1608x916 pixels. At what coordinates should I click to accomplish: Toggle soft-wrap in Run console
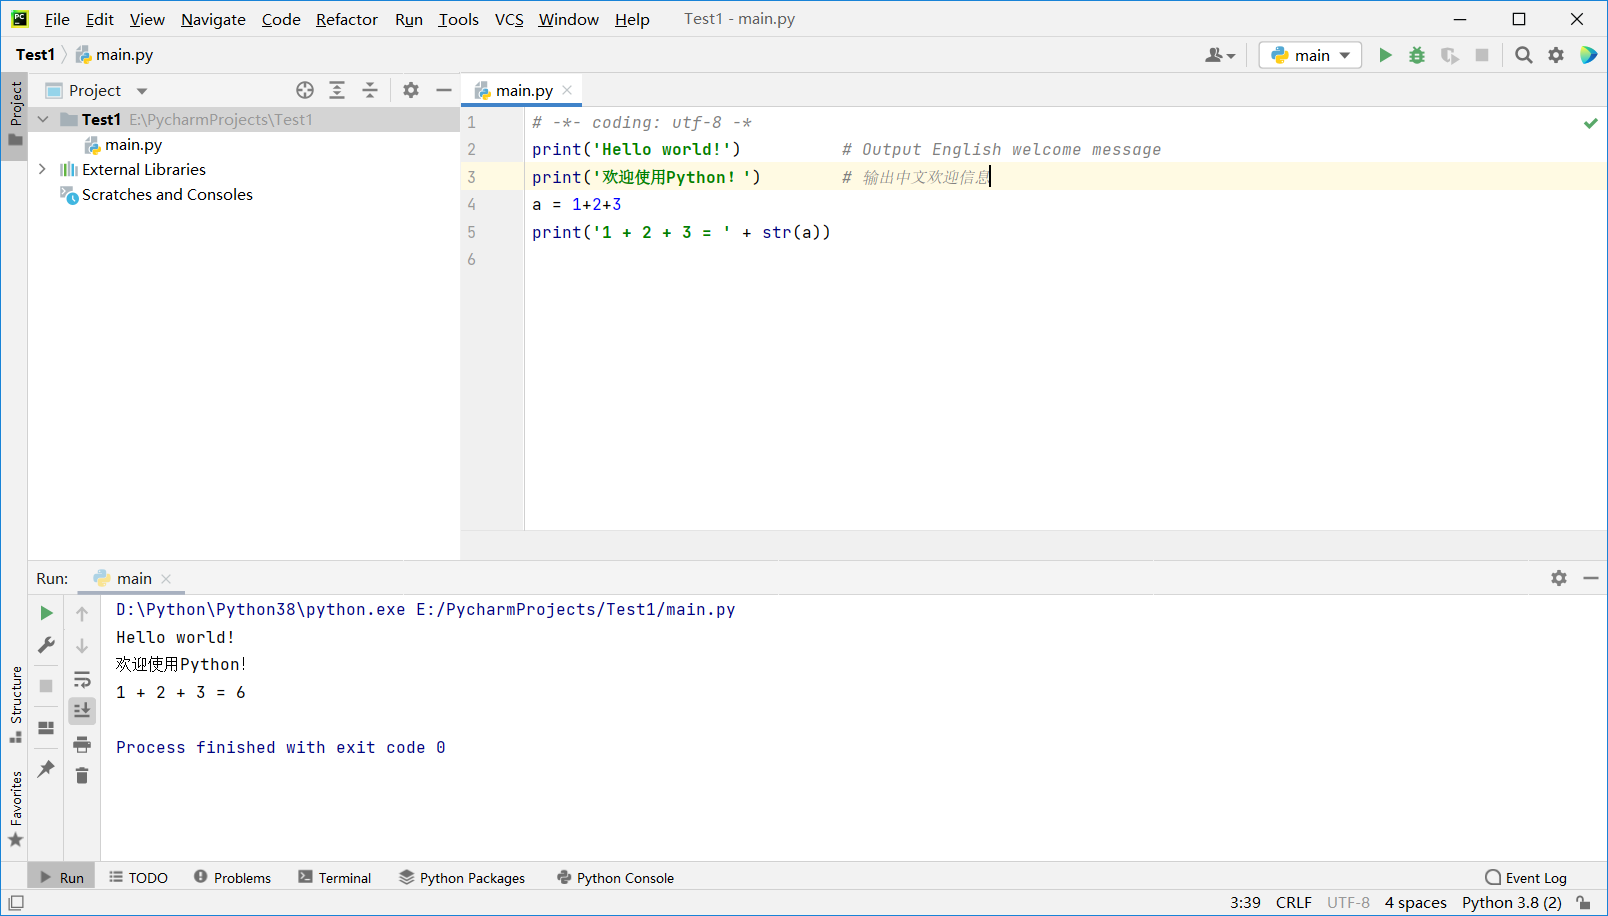coord(82,679)
